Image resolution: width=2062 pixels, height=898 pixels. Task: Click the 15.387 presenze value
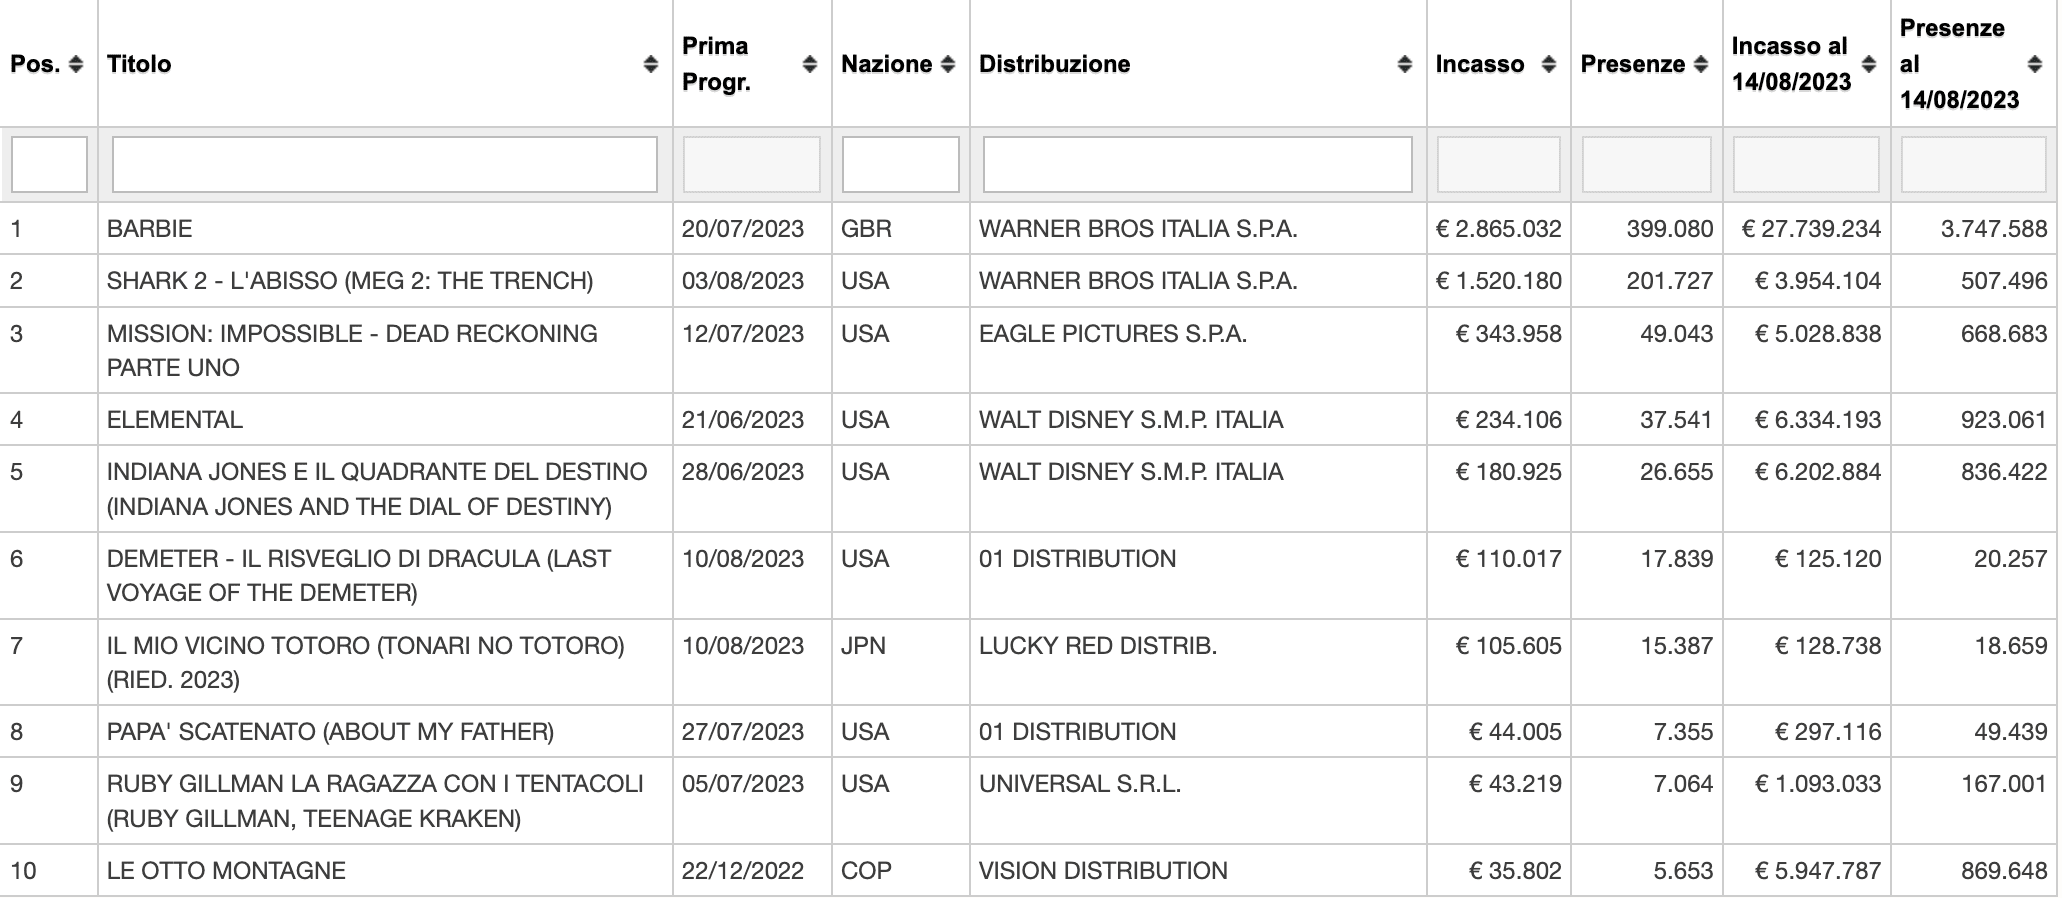tap(1677, 646)
